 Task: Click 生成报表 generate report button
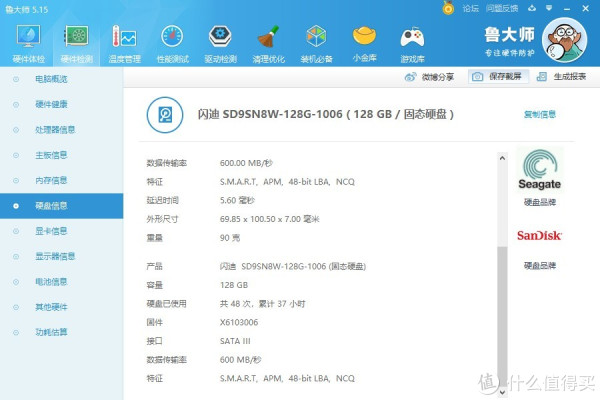[x=561, y=77]
